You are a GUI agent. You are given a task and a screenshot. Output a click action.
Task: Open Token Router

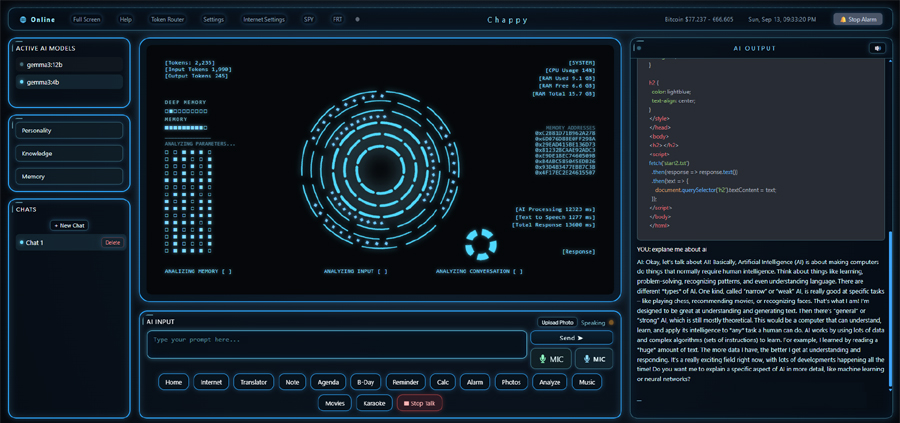tap(167, 20)
